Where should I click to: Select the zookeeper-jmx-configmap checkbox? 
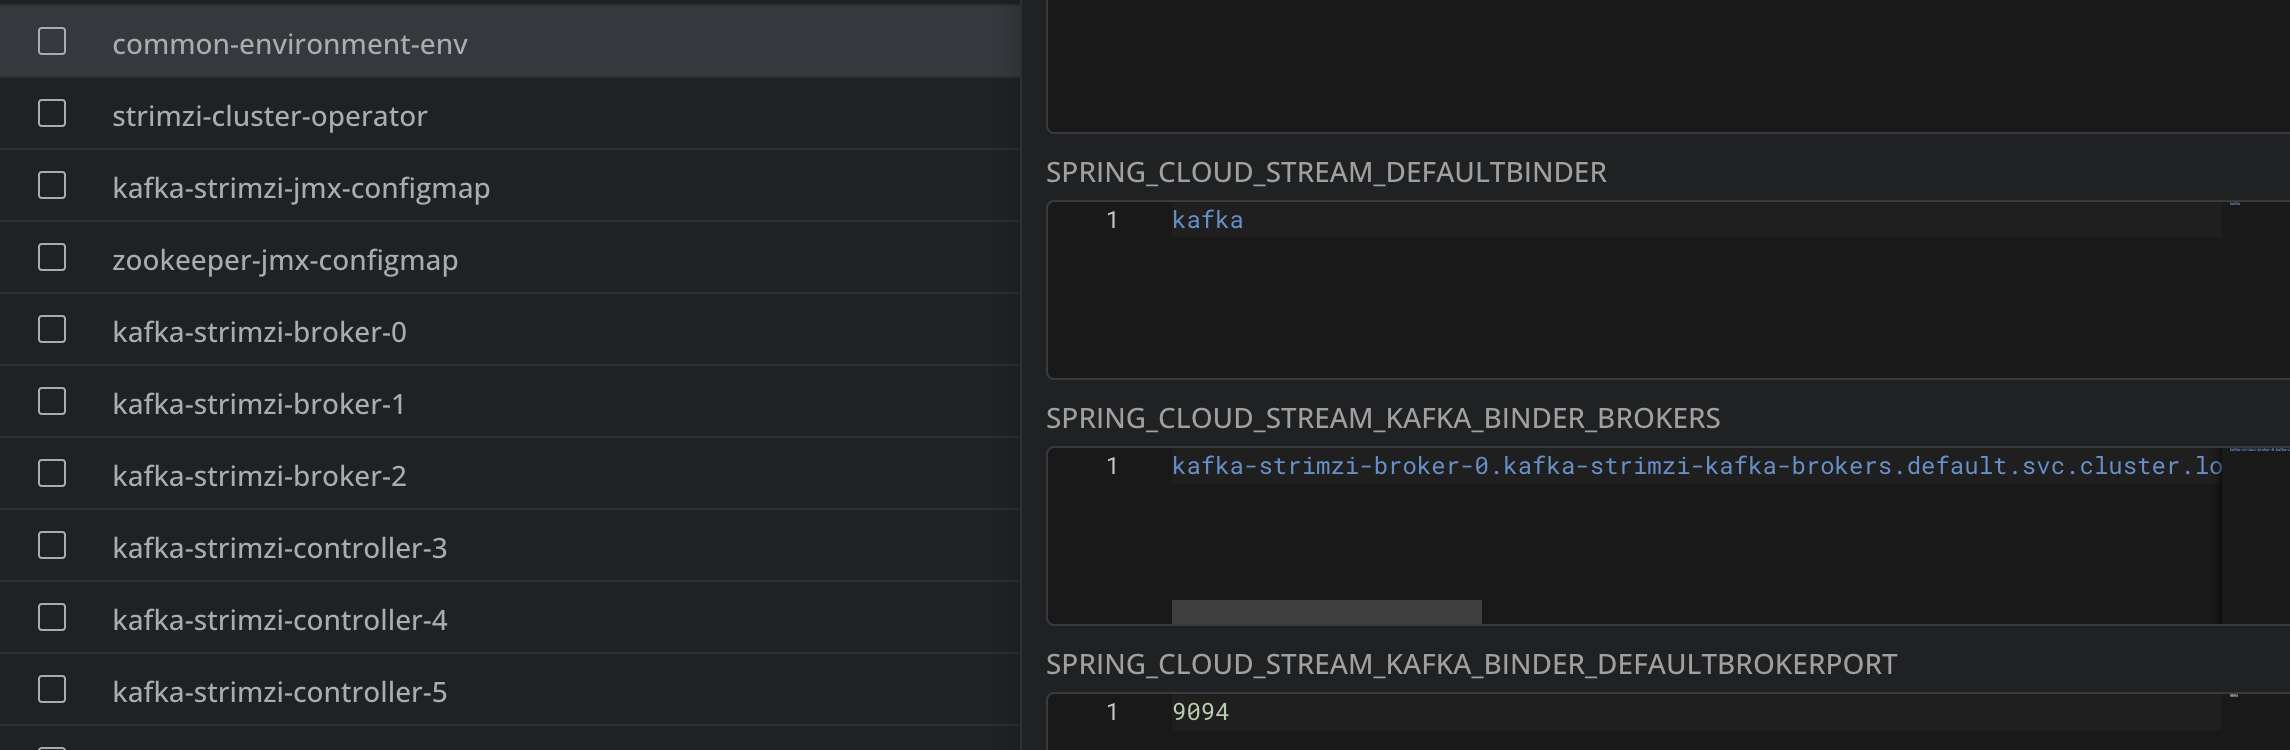(x=52, y=257)
